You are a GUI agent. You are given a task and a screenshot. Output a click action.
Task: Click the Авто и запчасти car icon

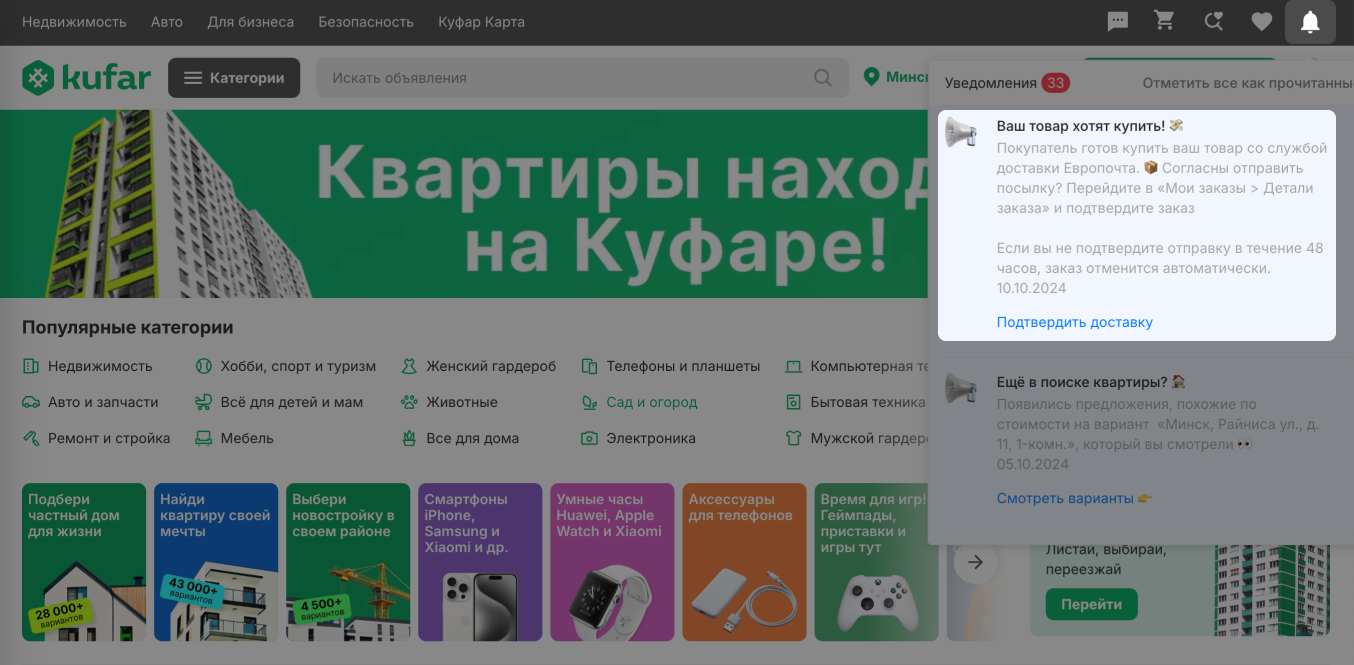click(x=31, y=402)
